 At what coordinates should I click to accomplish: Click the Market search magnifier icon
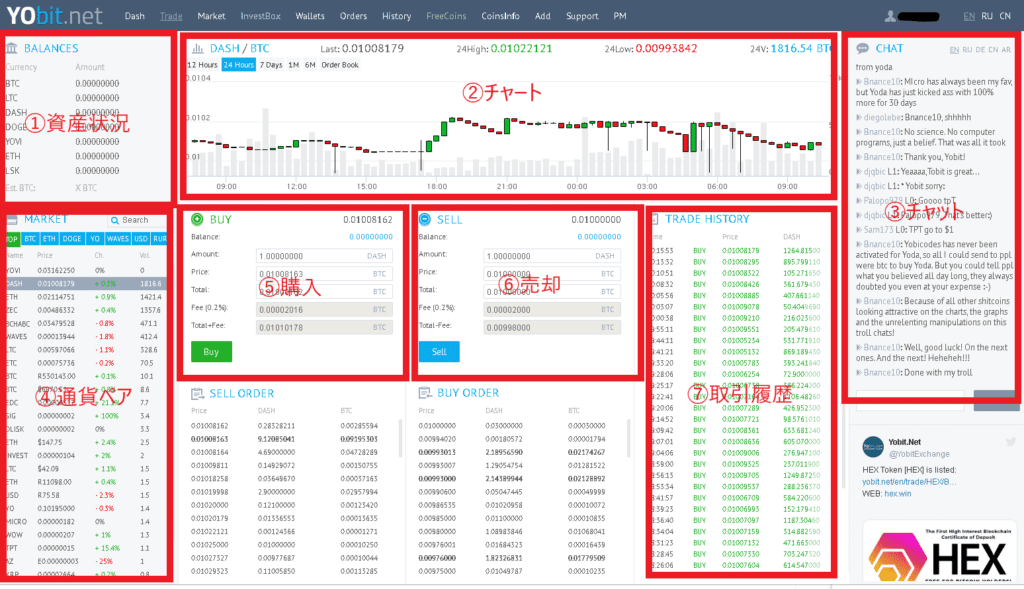pos(115,221)
